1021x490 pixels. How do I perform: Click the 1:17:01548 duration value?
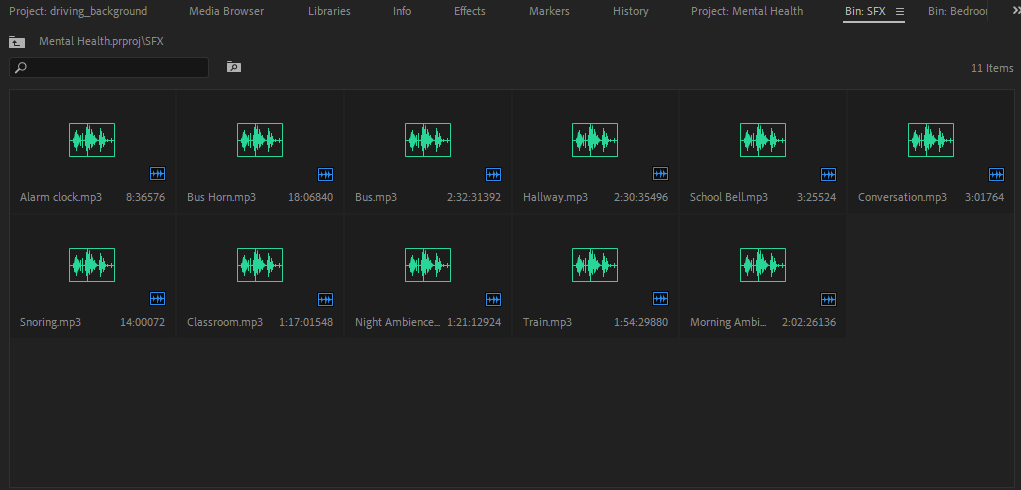306,322
